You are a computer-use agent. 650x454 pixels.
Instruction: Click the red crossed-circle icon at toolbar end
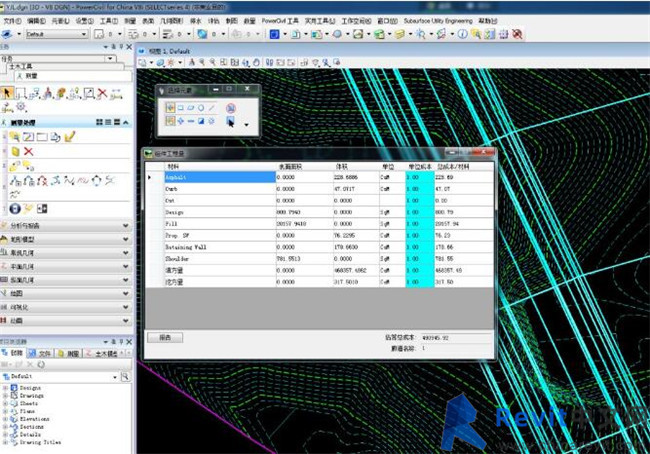tap(517, 34)
